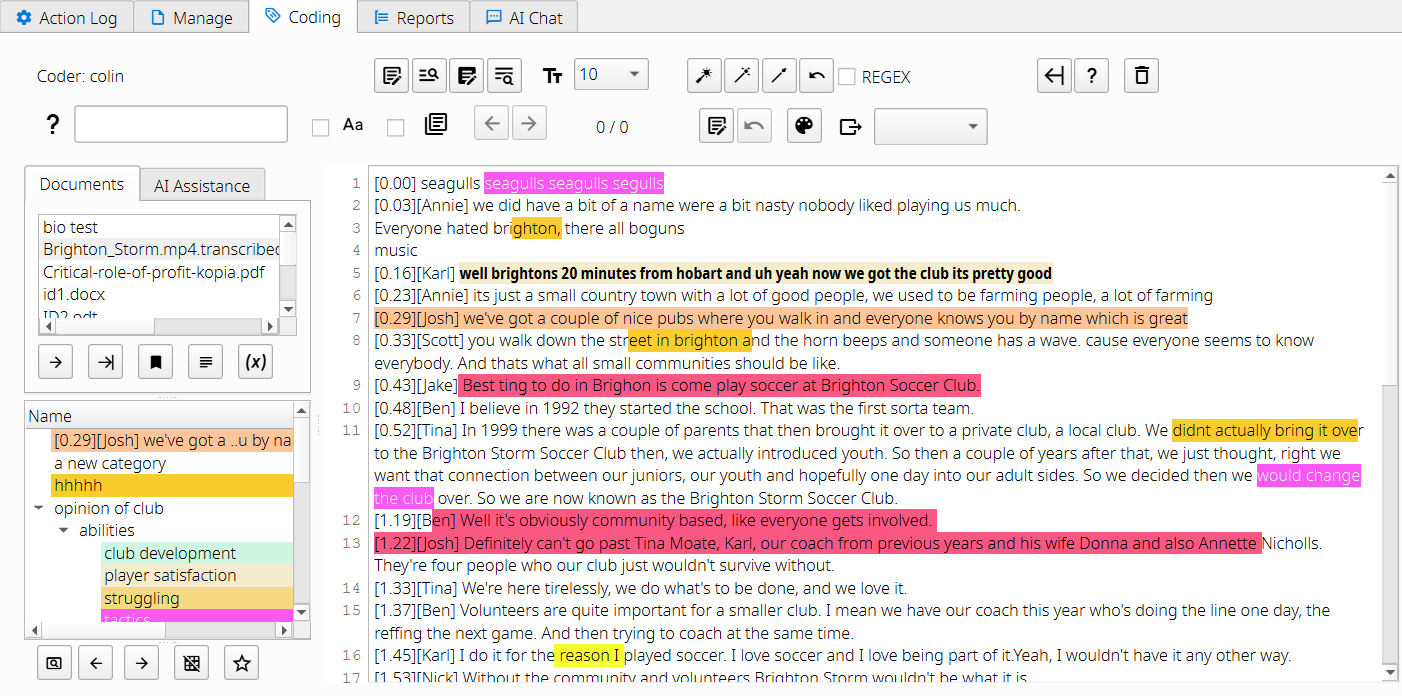
Task: Click the text lines icon under the file list
Action: (x=205, y=362)
